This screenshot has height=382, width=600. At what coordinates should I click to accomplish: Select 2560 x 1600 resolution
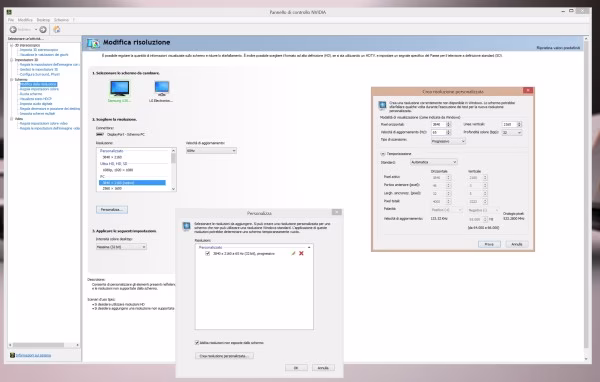click(x=112, y=188)
